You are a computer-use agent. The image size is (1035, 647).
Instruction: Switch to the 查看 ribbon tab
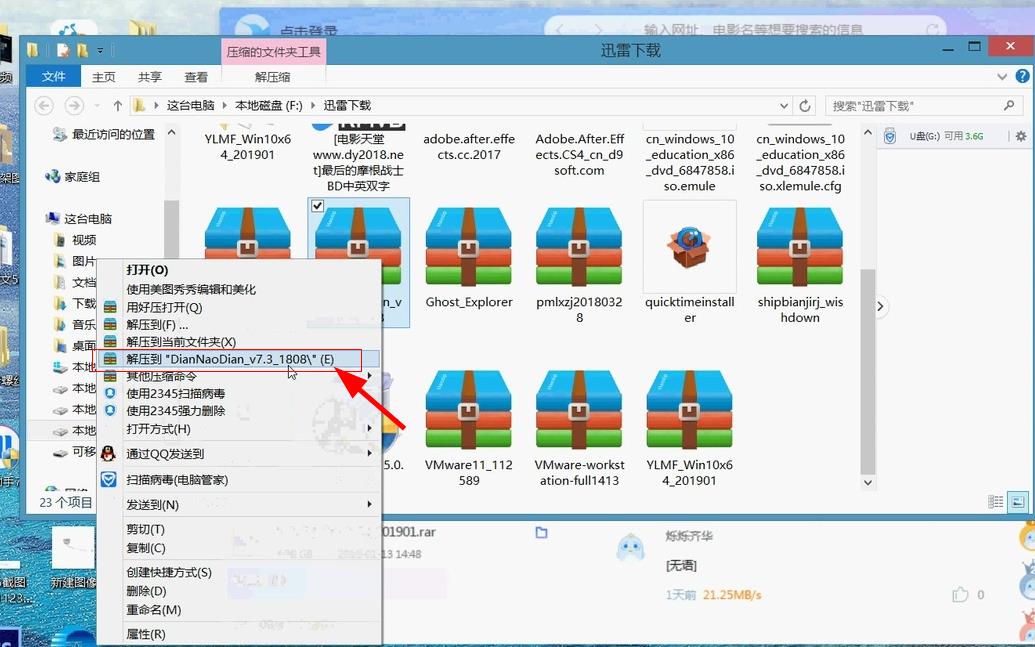tap(196, 76)
